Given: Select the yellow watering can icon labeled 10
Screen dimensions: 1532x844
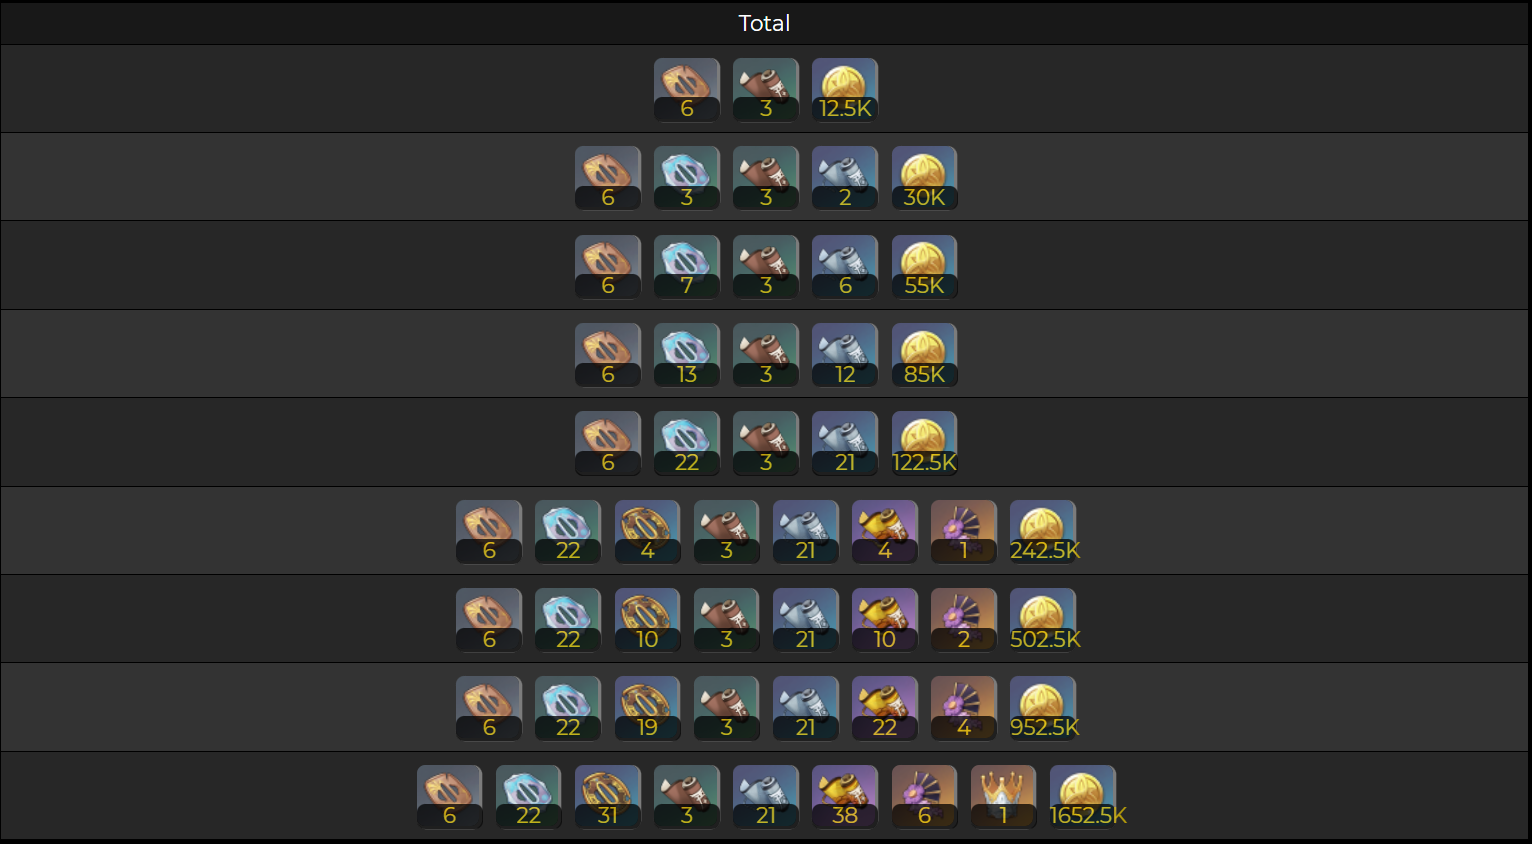Looking at the screenshot, I should point(884,620).
